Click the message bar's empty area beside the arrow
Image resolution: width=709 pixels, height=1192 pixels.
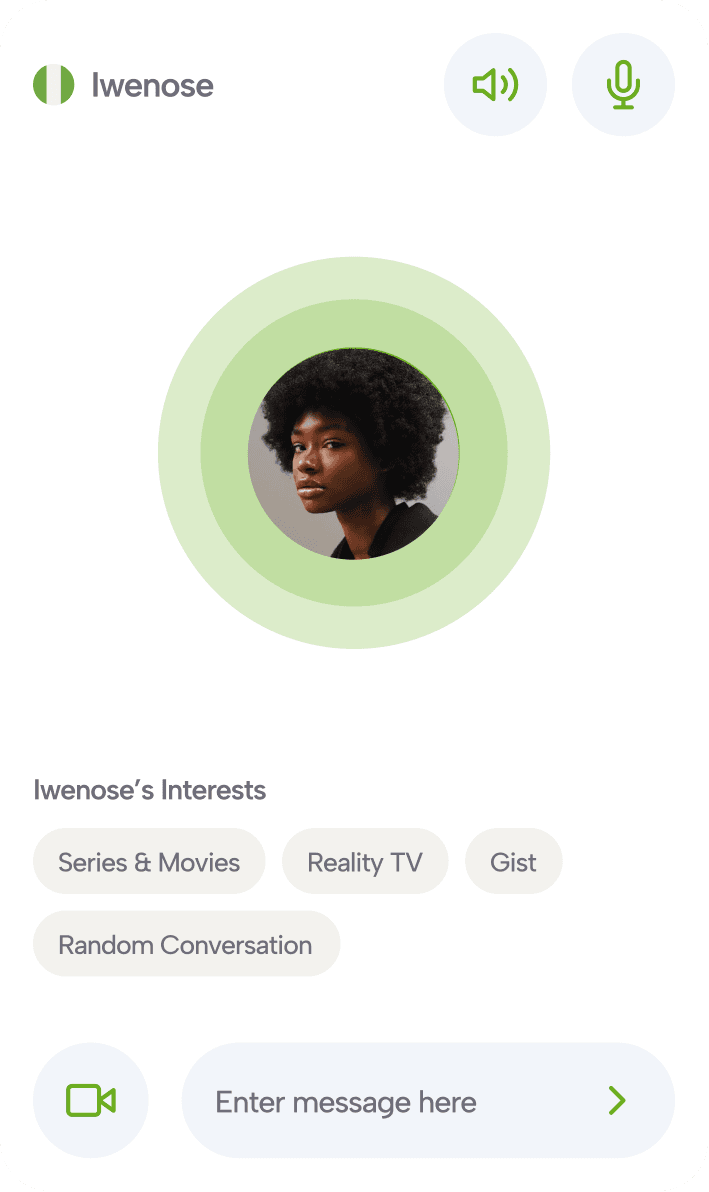540,1100
